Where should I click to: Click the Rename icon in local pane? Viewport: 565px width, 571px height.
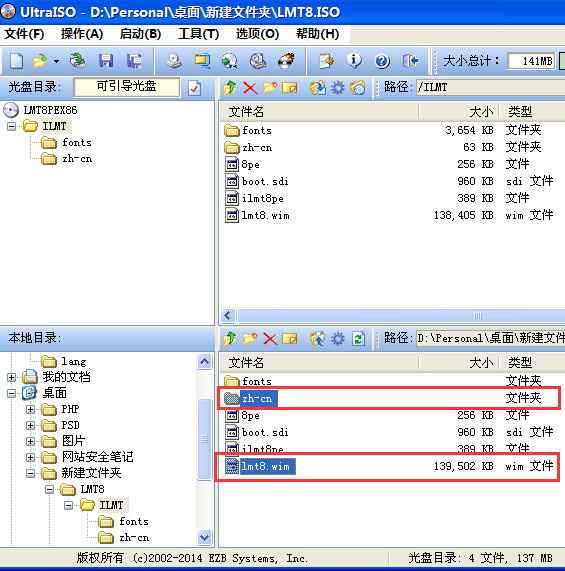(290, 339)
